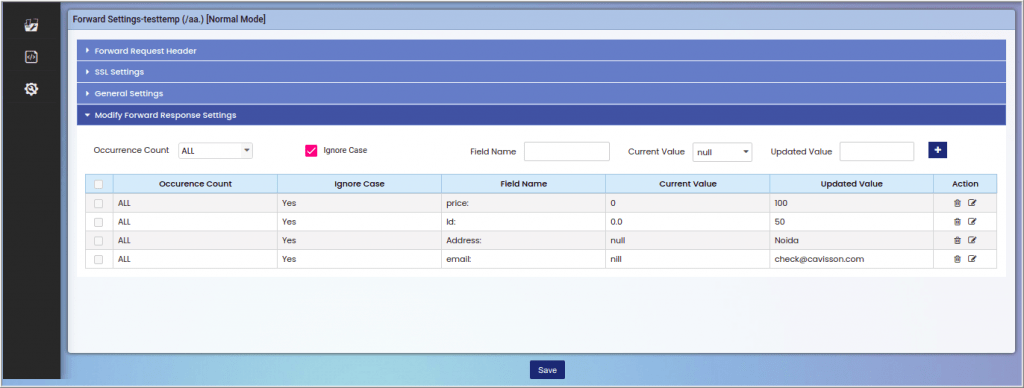The width and height of the screenshot is (1024, 388).
Task: Select the Id: row checkbox
Action: (x=99, y=222)
